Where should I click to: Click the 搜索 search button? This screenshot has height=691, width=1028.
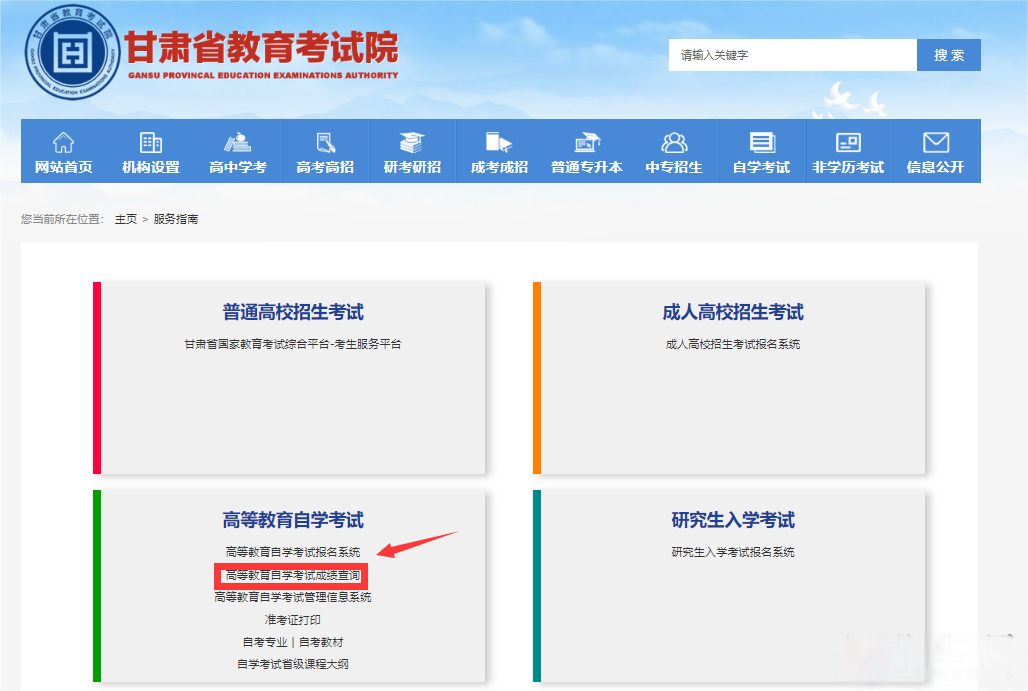coord(948,55)
